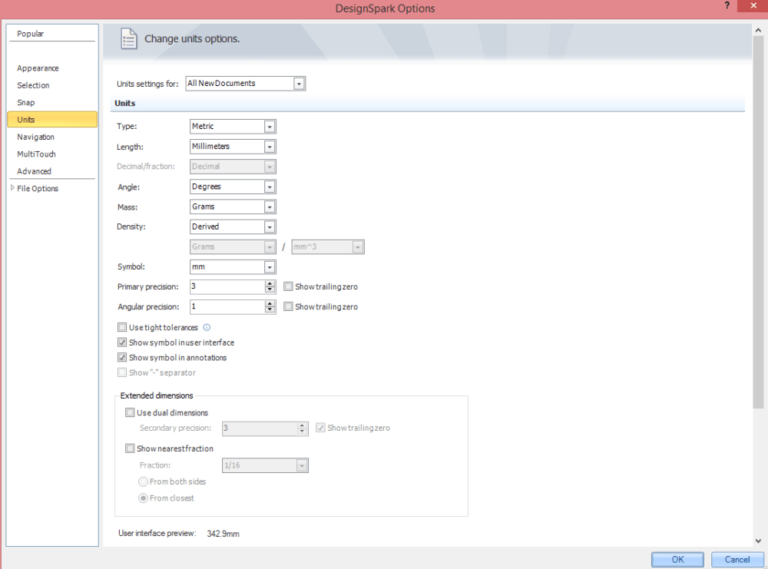
Task: Decrease Angular precision with down arrow
Action: pyautogui.click(x=270, y=310)
